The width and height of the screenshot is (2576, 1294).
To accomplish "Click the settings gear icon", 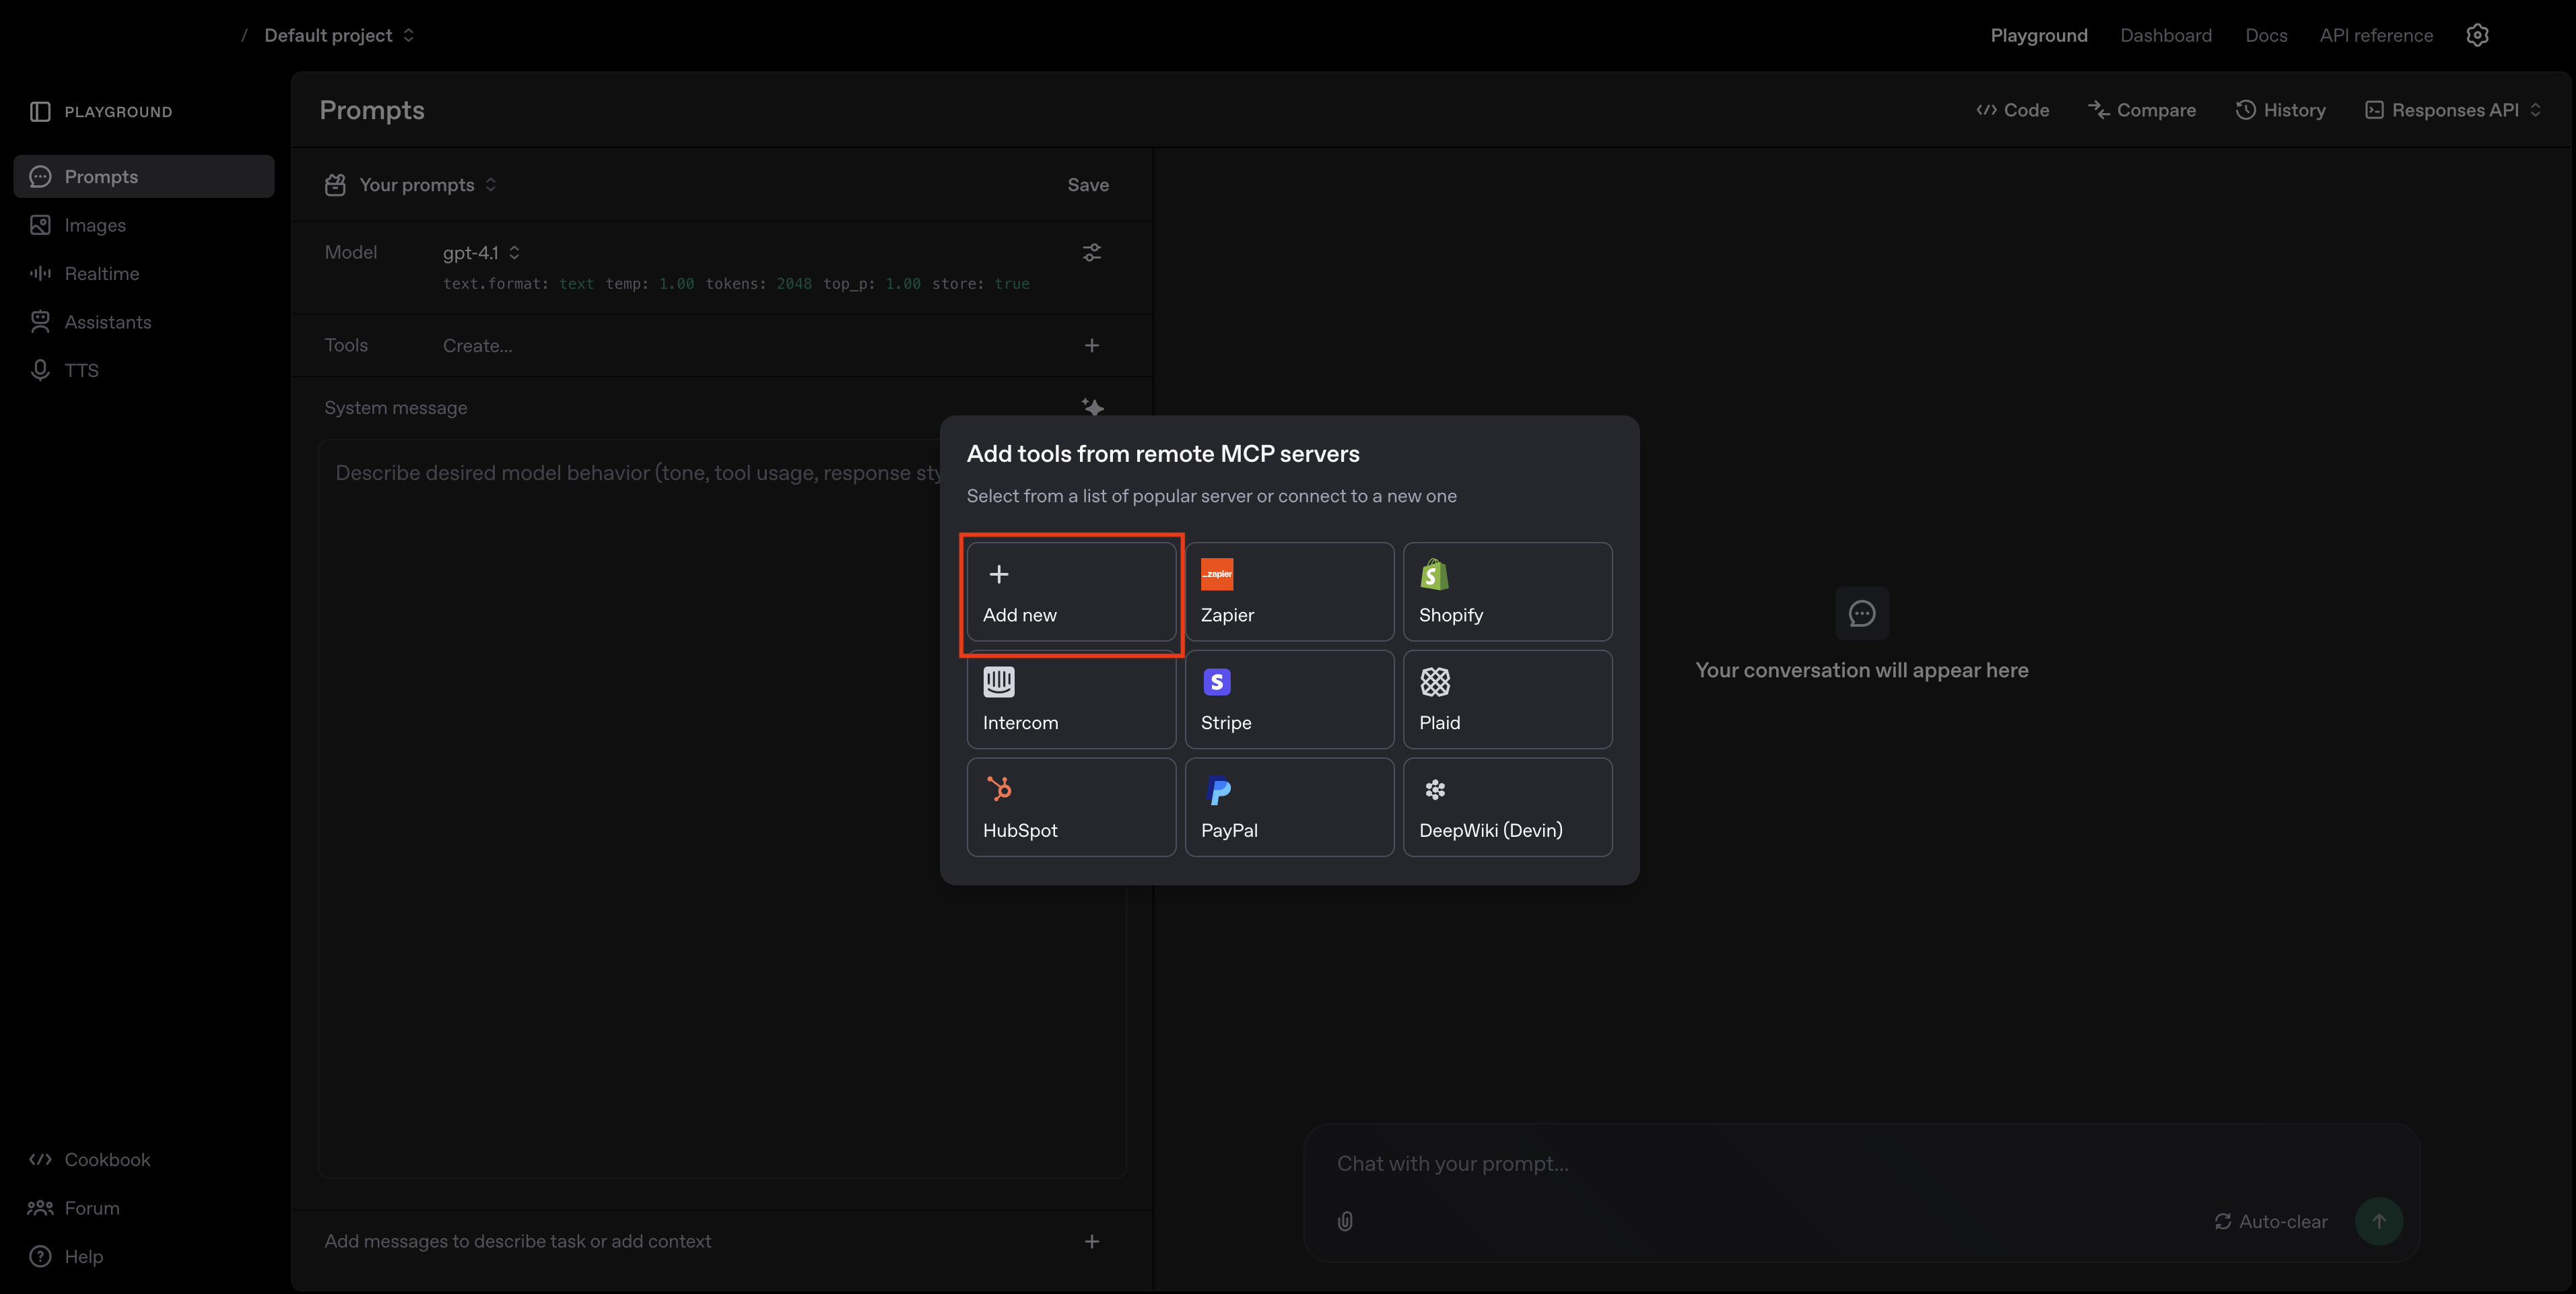I will 2477,35.
